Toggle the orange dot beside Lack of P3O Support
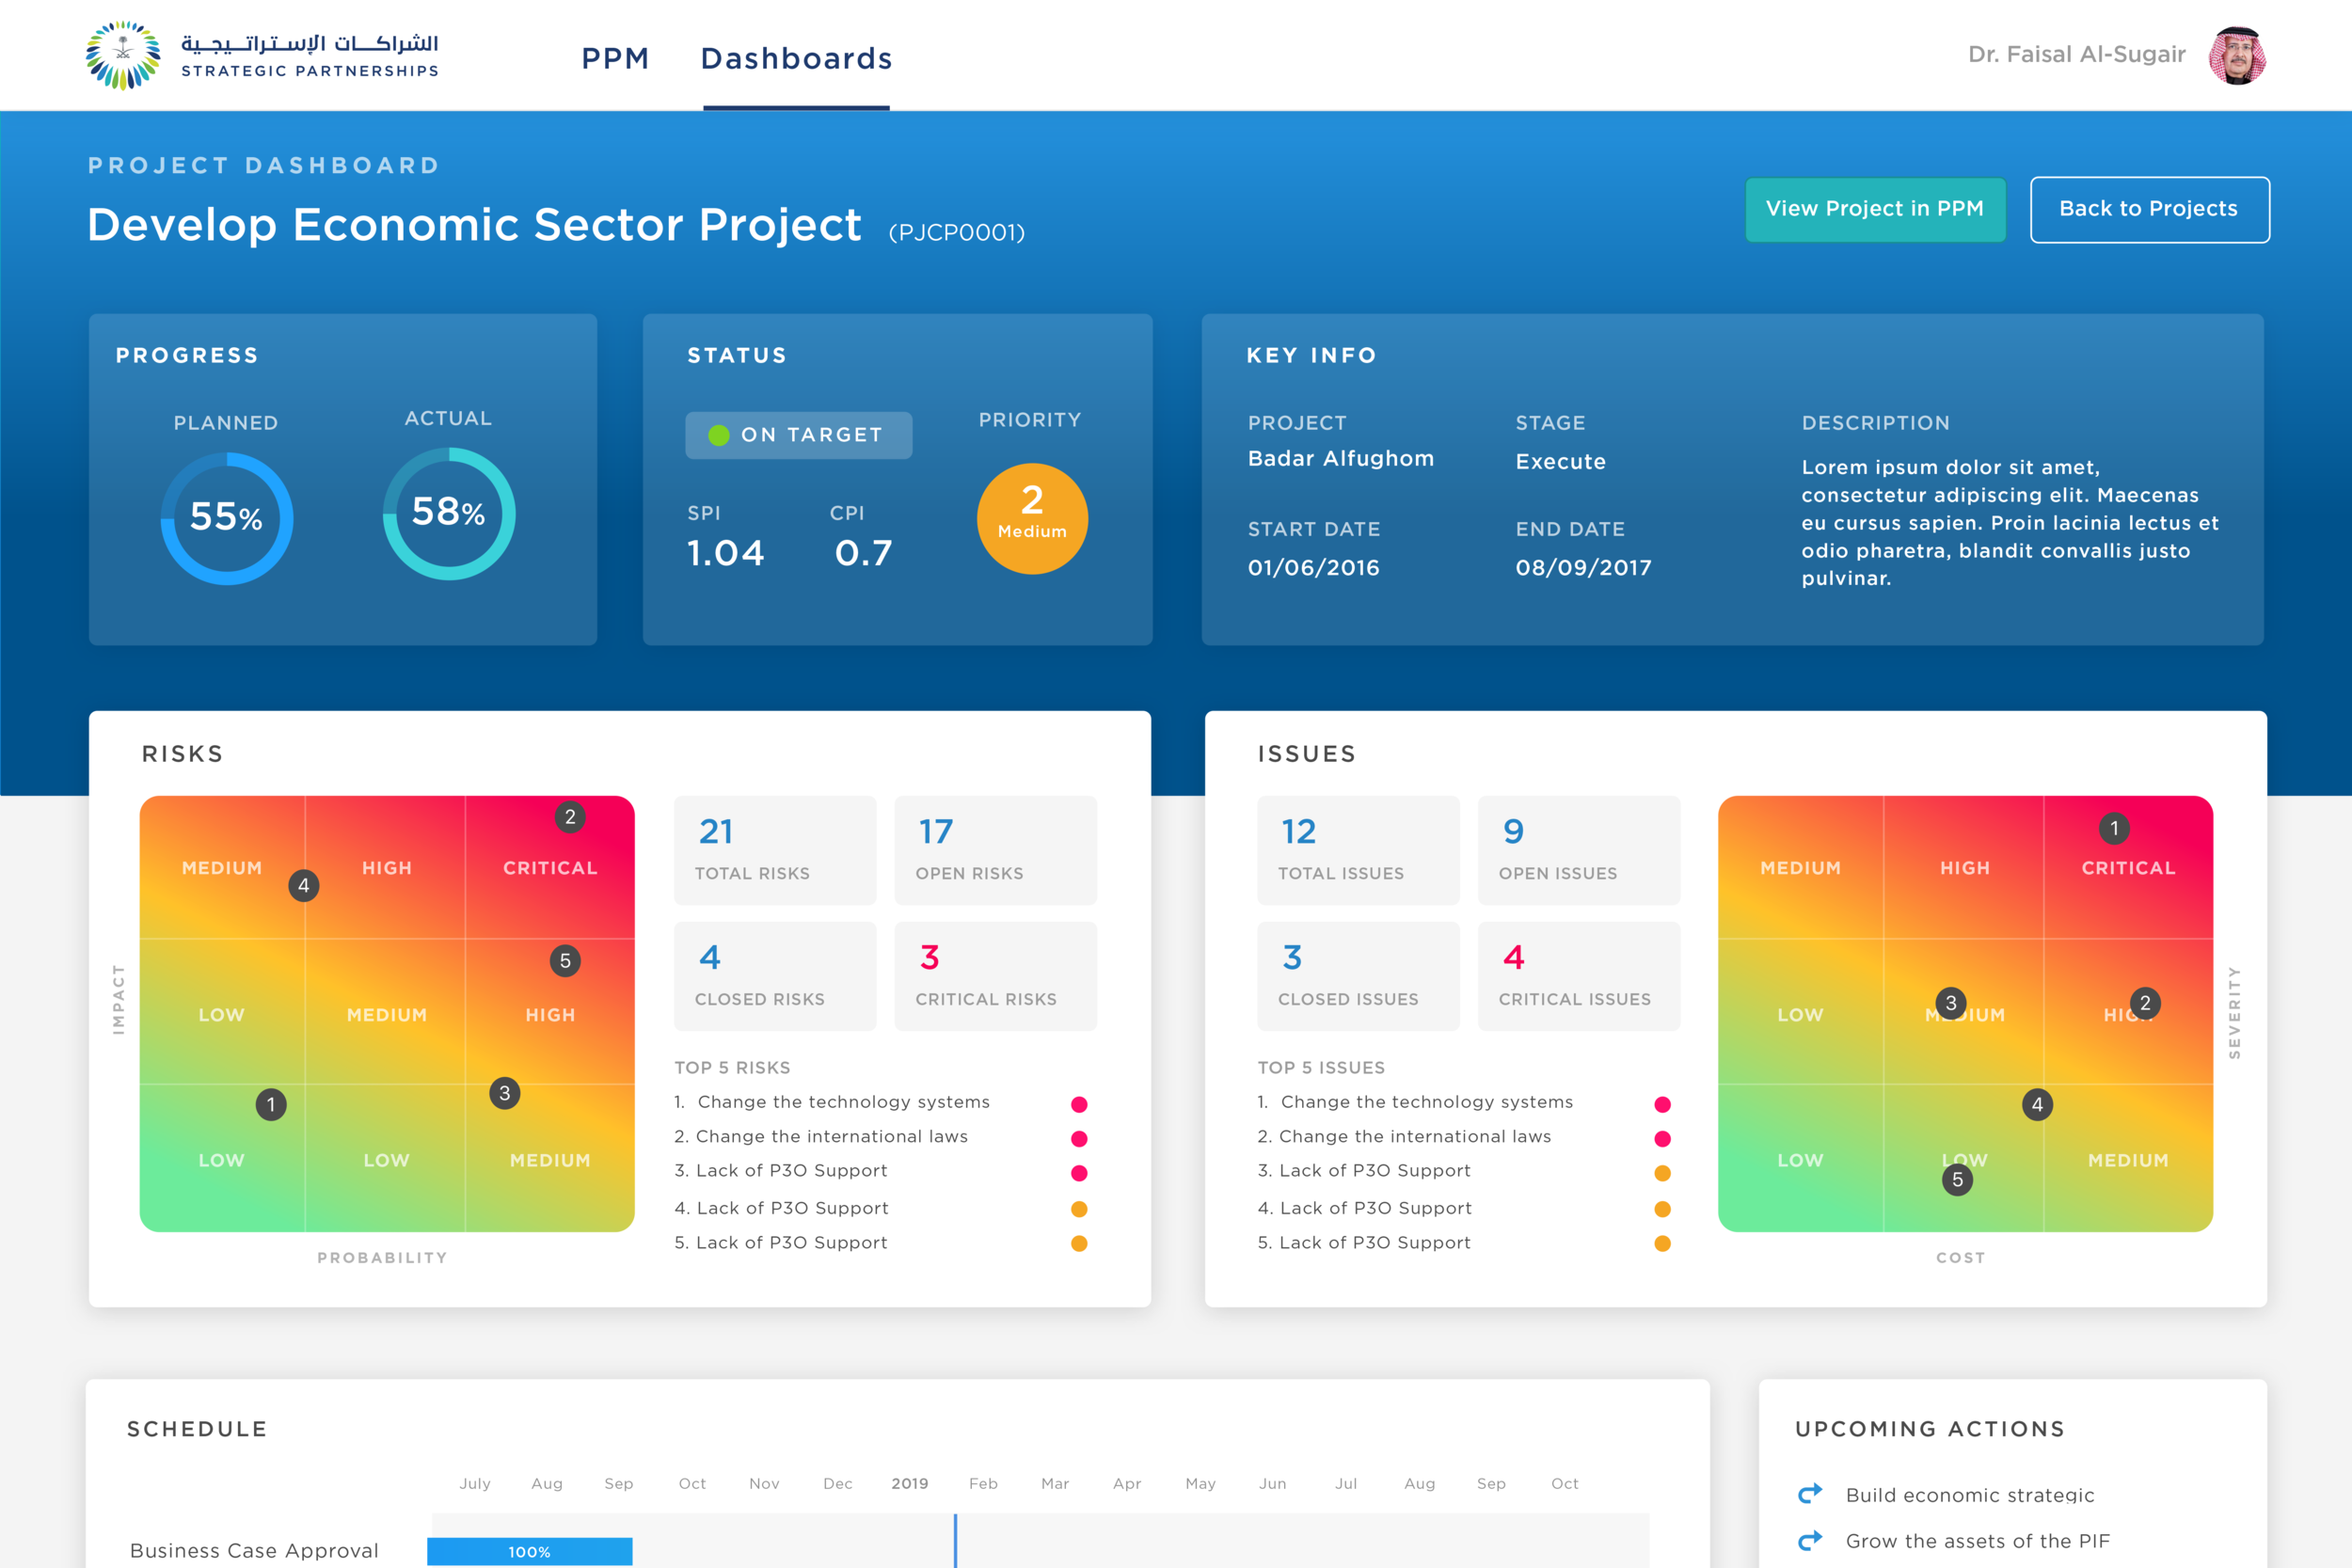Image resolution: width=2352 pixels, height=1568 pixels. coord(1078,1207)
